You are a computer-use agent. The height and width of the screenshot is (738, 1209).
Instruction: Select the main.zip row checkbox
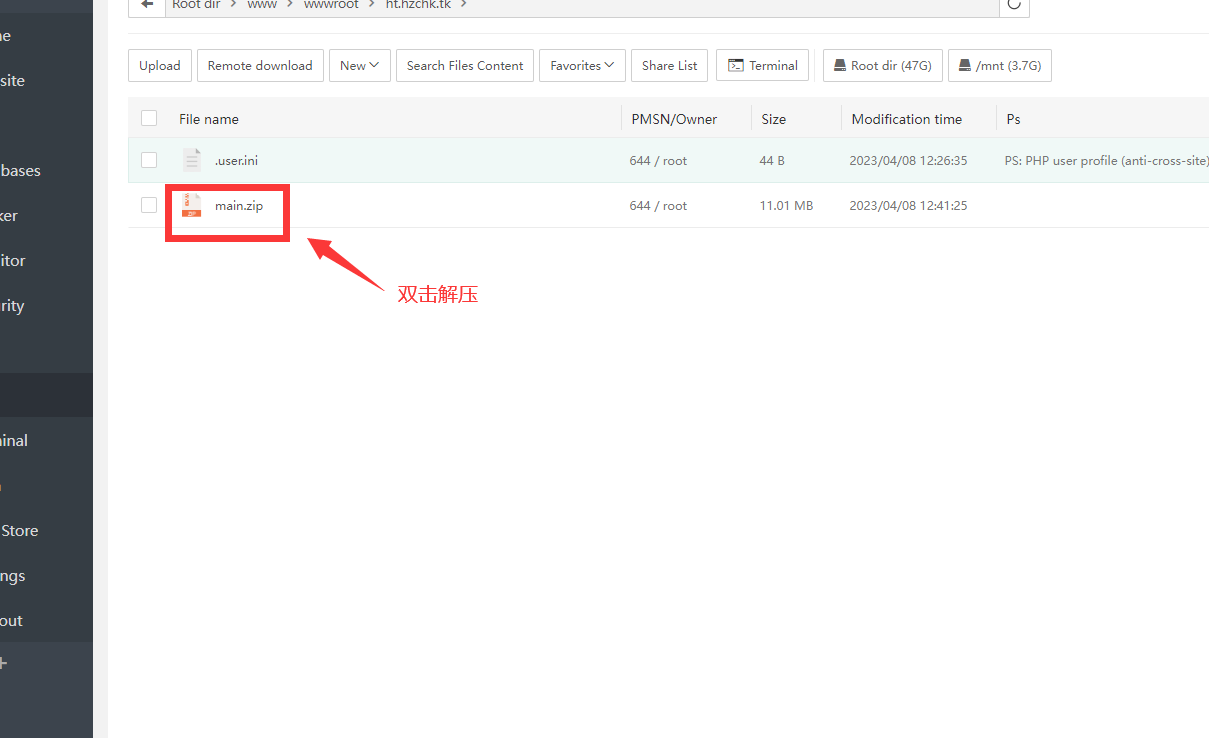click(149, 205)
